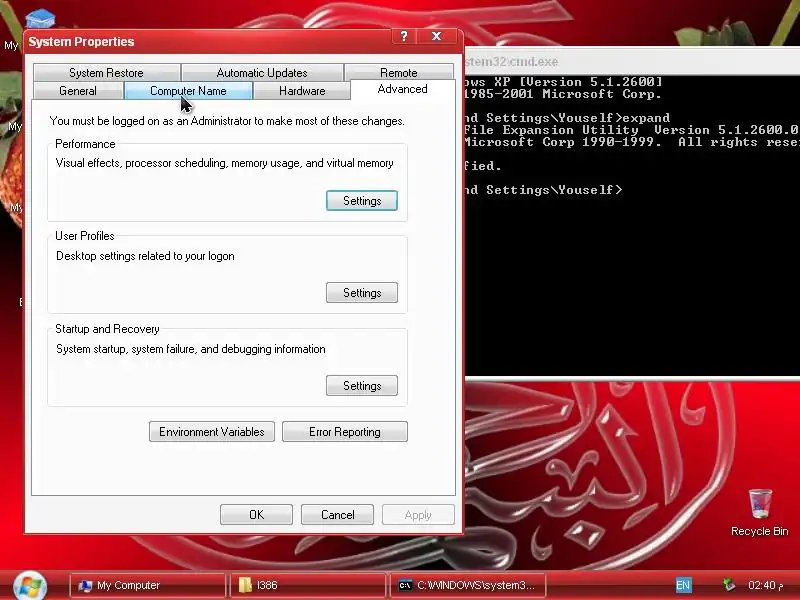Switch to My Computer taskbar button
Viewport: 800px width, 600px height.
(x=147, y=585)
